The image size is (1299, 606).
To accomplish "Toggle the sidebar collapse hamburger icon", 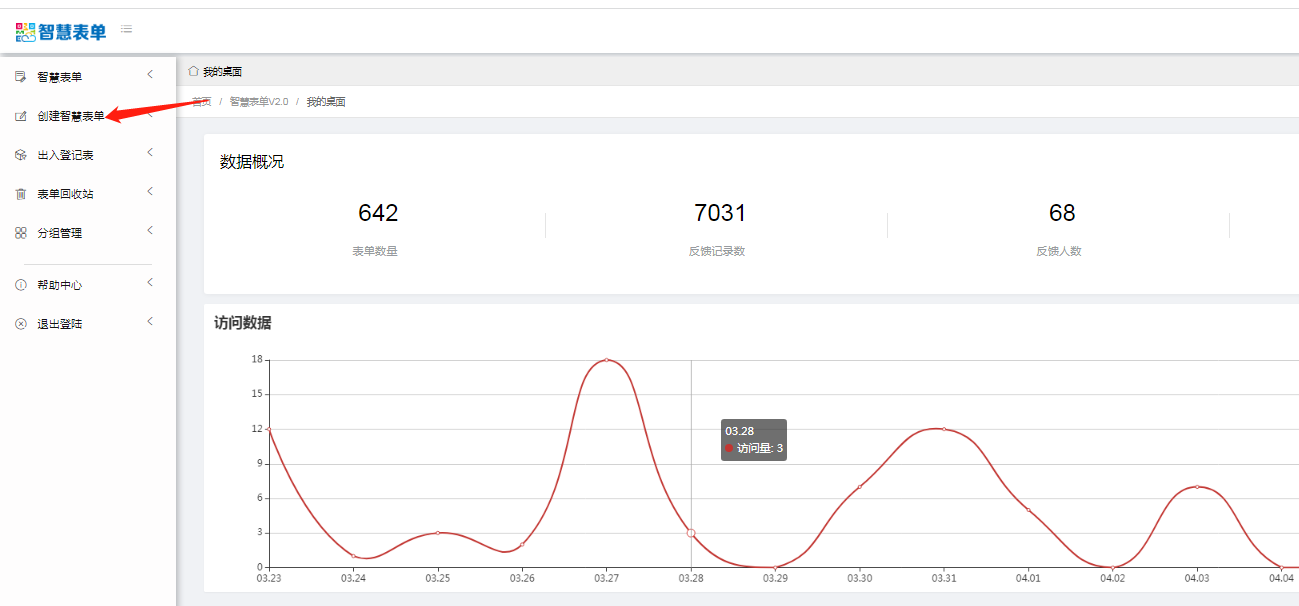I will (127, 29).
